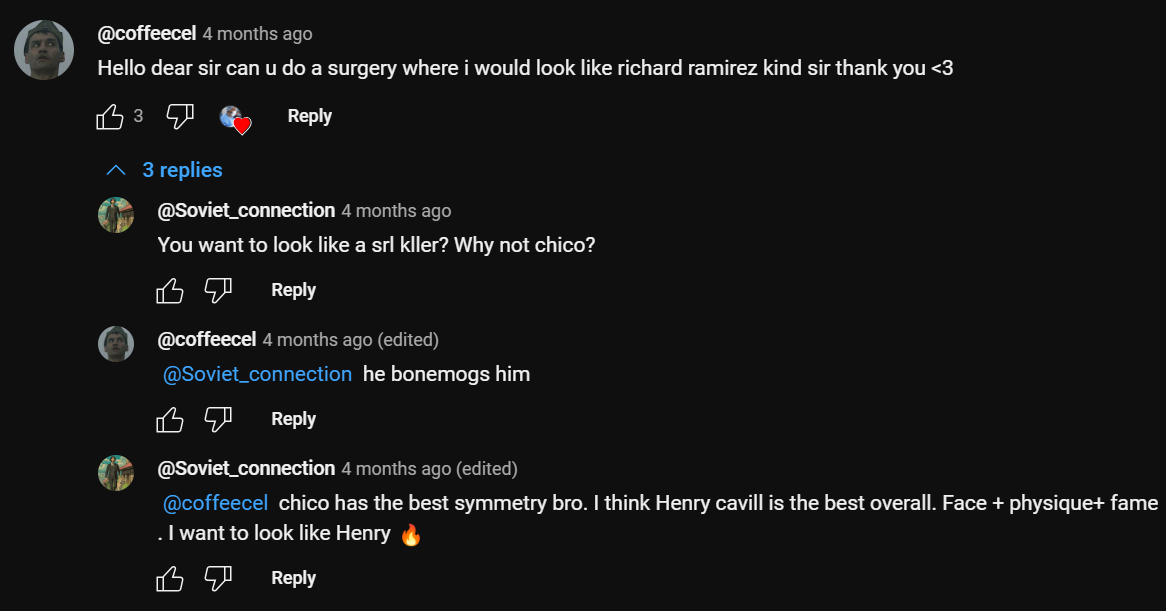The width and height of the screenshot is (1166, 611).
Task: Open @coffeecel's large profile avatar
Action: (44, 49)
